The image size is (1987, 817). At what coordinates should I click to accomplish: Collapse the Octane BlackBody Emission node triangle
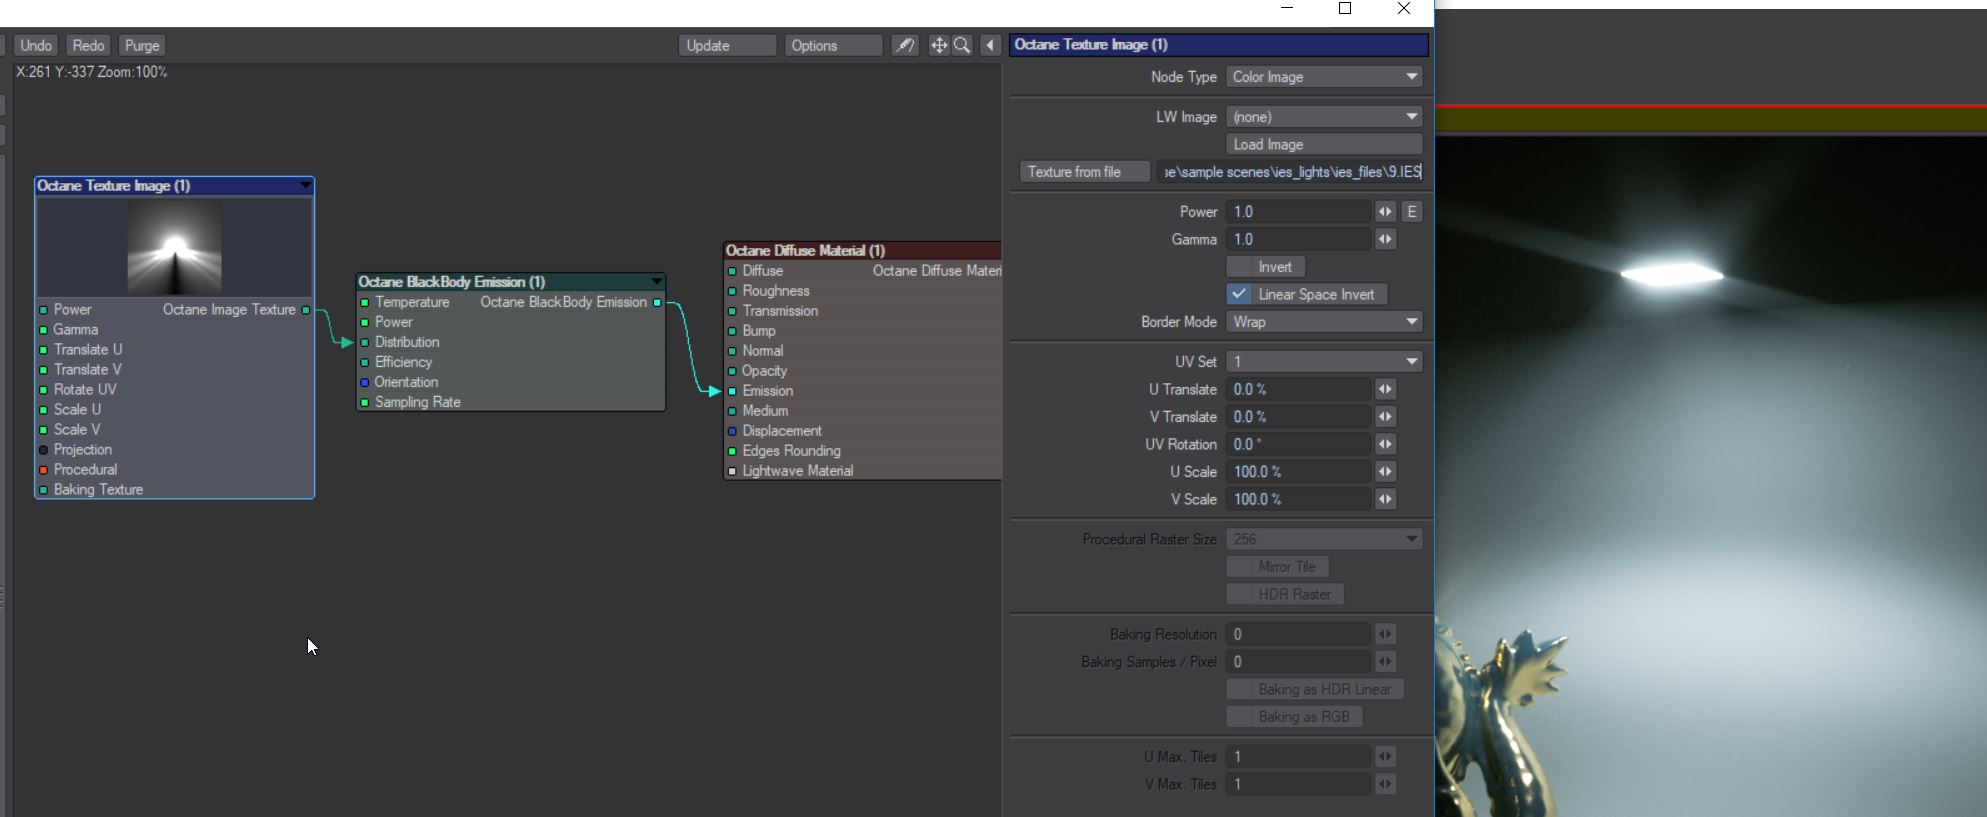click(656, 282)
